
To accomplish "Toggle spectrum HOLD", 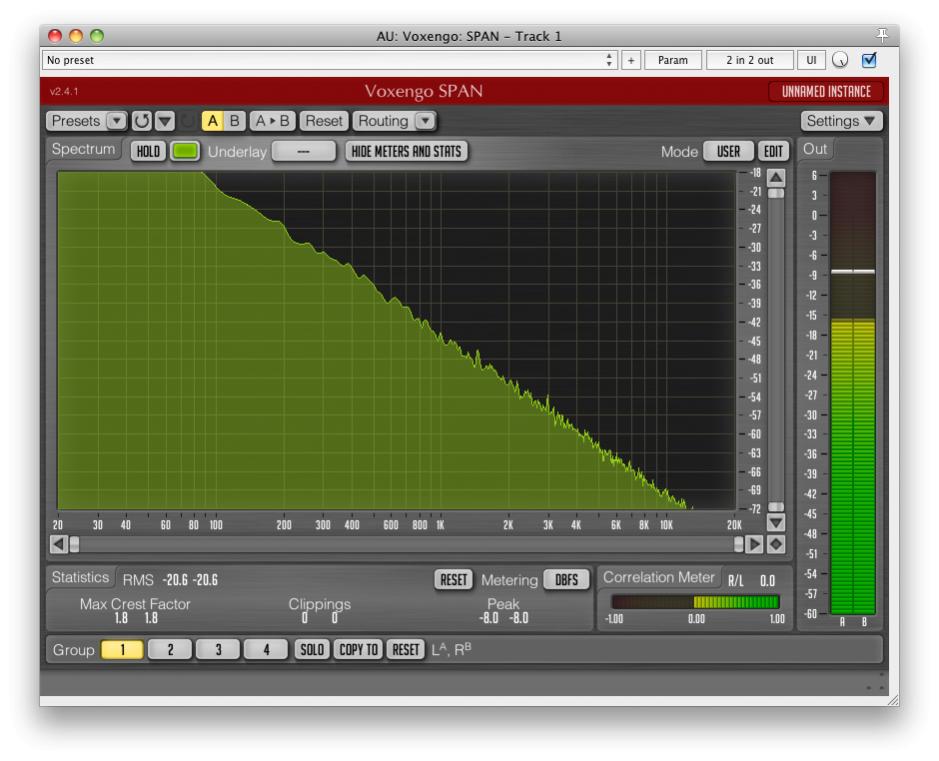I will click(x=148, y=151).
